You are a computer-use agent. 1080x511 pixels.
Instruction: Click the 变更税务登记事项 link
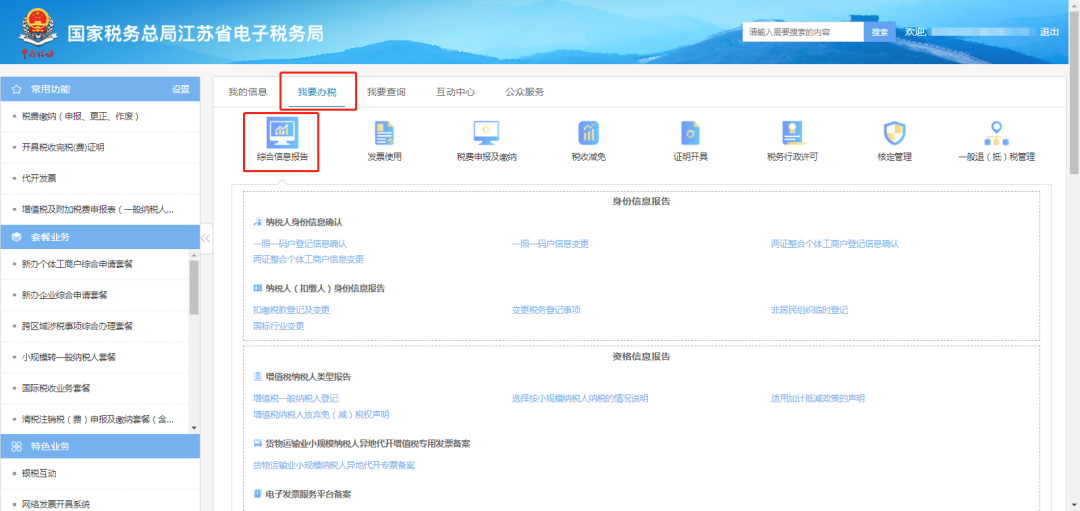(546, 310)
